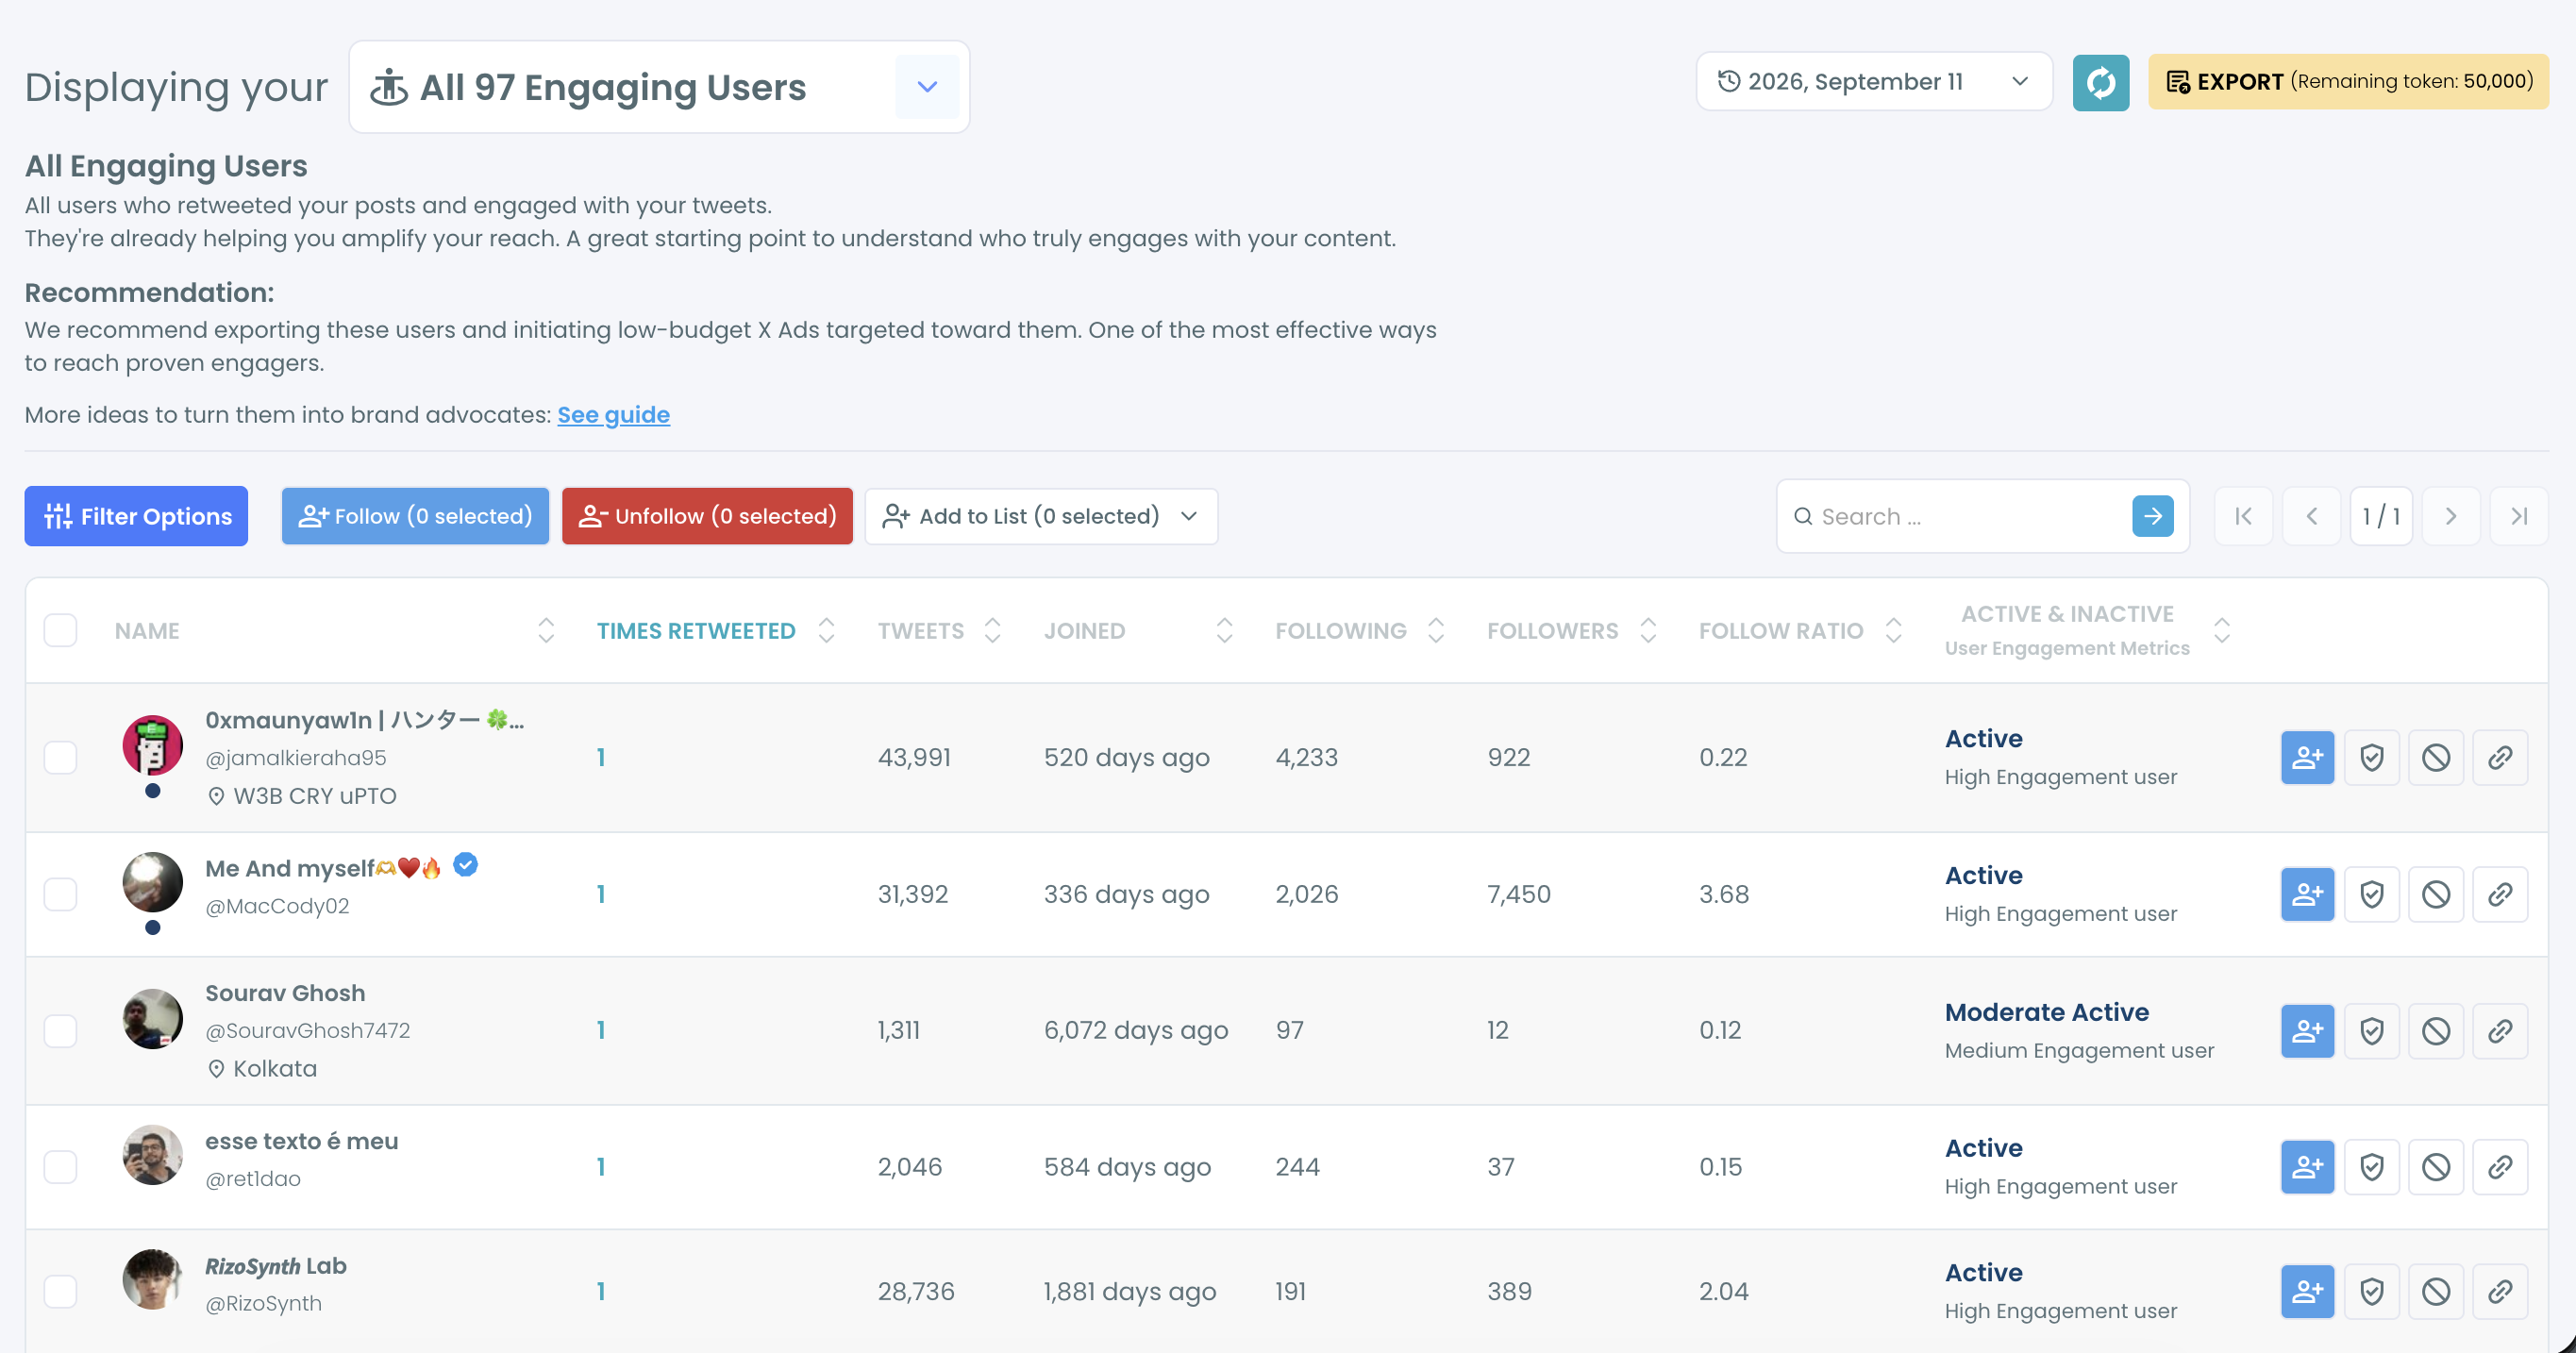Go to next page chevron
This screenshot has height=1353, width=2576.
tap(2450, 516)
